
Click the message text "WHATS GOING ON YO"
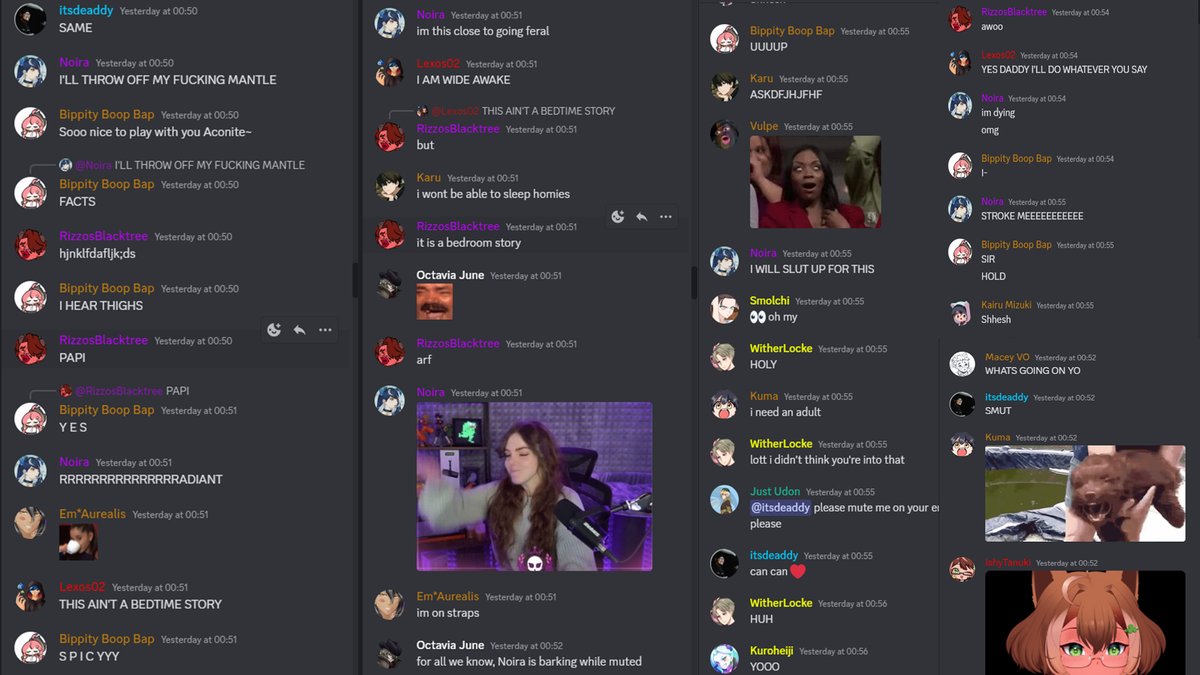[1033, 371]
